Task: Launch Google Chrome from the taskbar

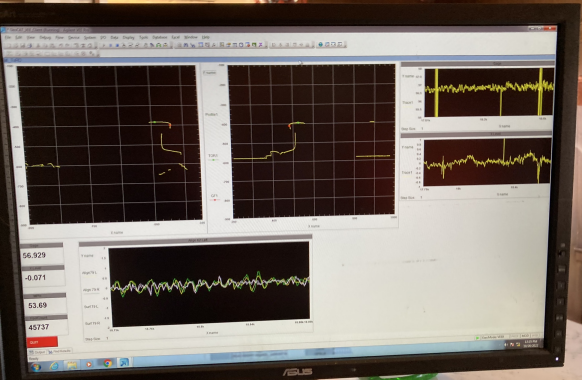Action: click(x=108, y=363)
